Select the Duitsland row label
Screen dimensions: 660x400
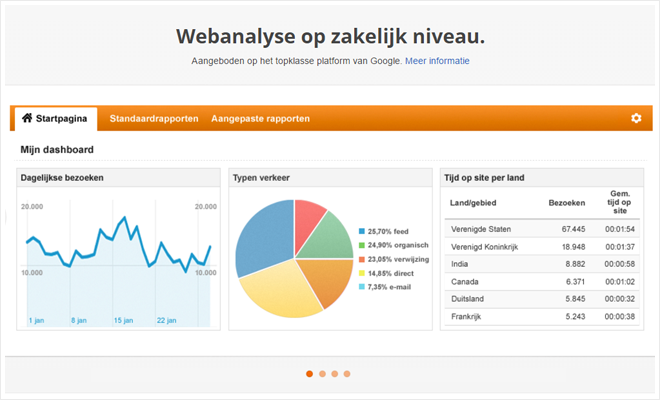467,299
